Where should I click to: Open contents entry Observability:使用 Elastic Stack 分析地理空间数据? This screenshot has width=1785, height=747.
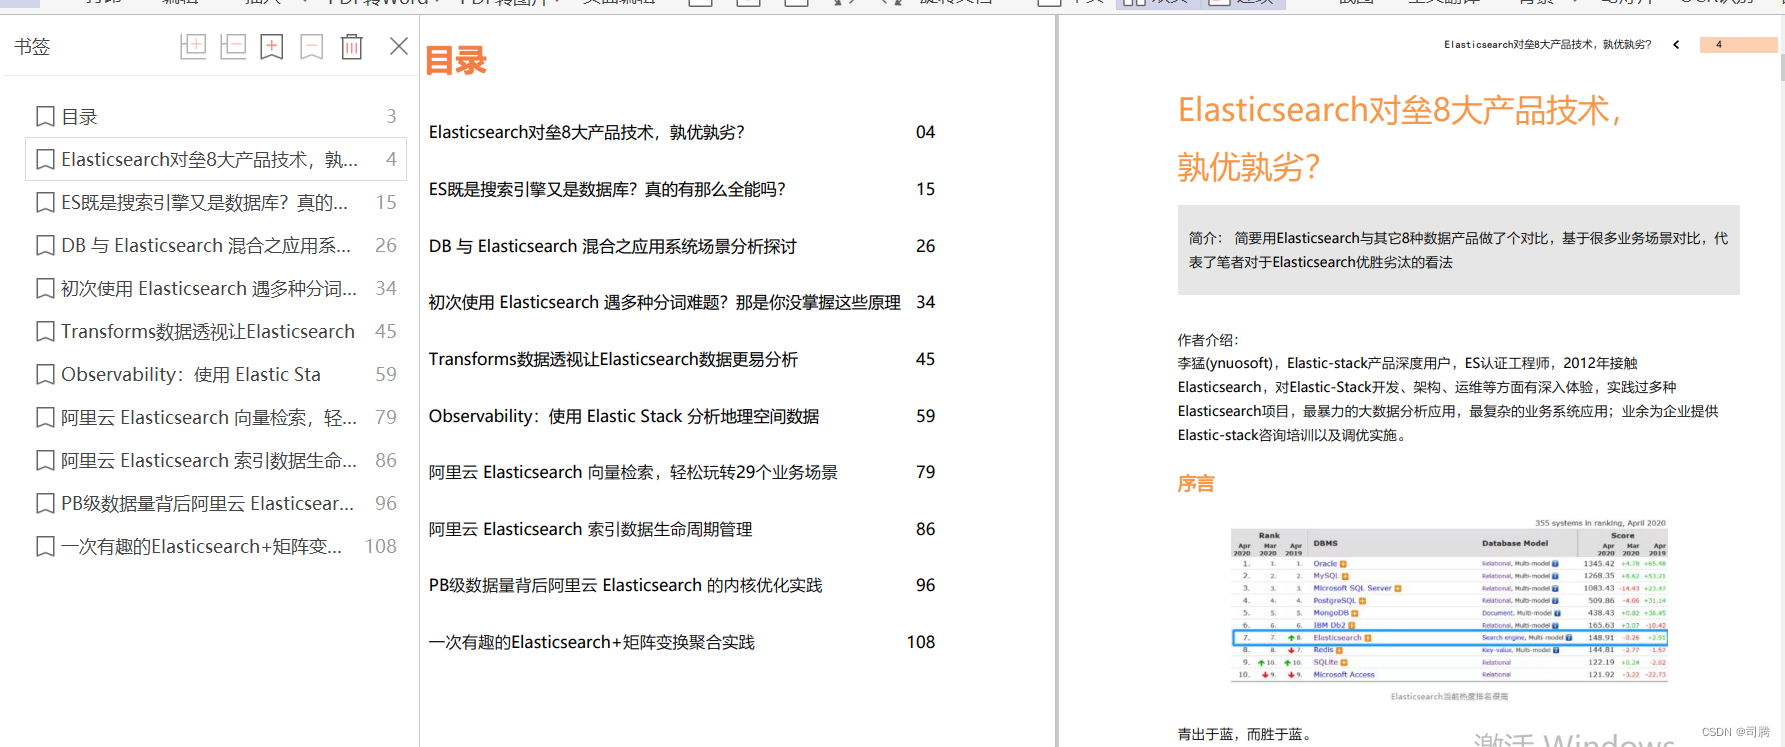[x=624, y=416]
